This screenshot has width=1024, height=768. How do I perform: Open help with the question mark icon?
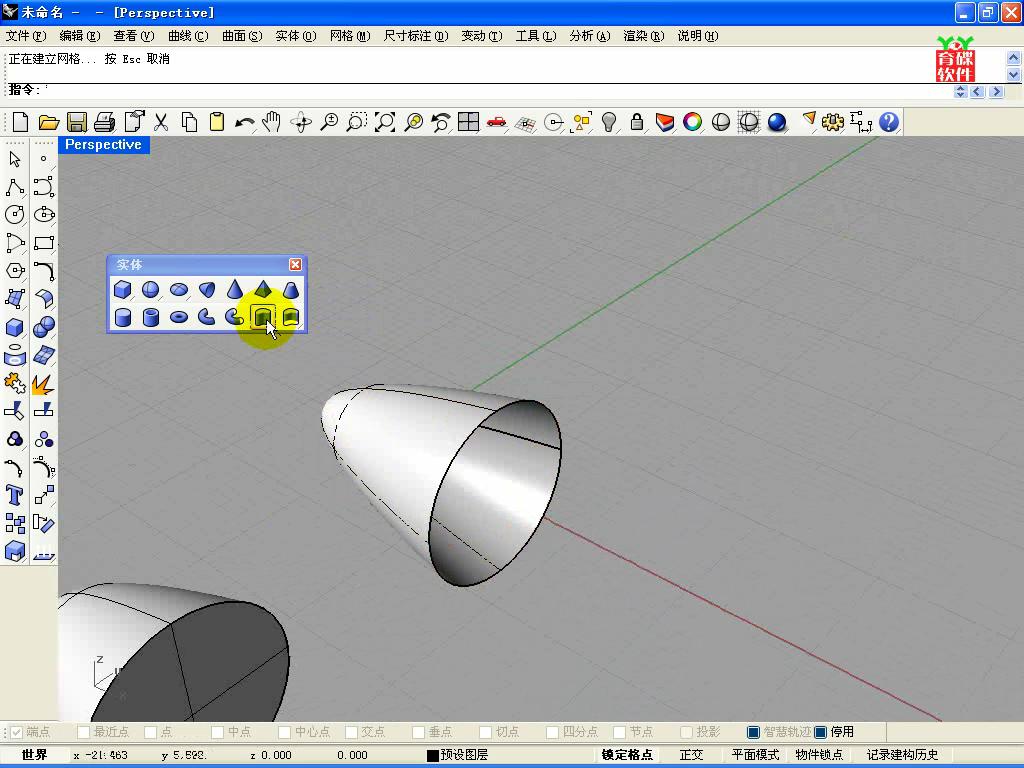889,122
